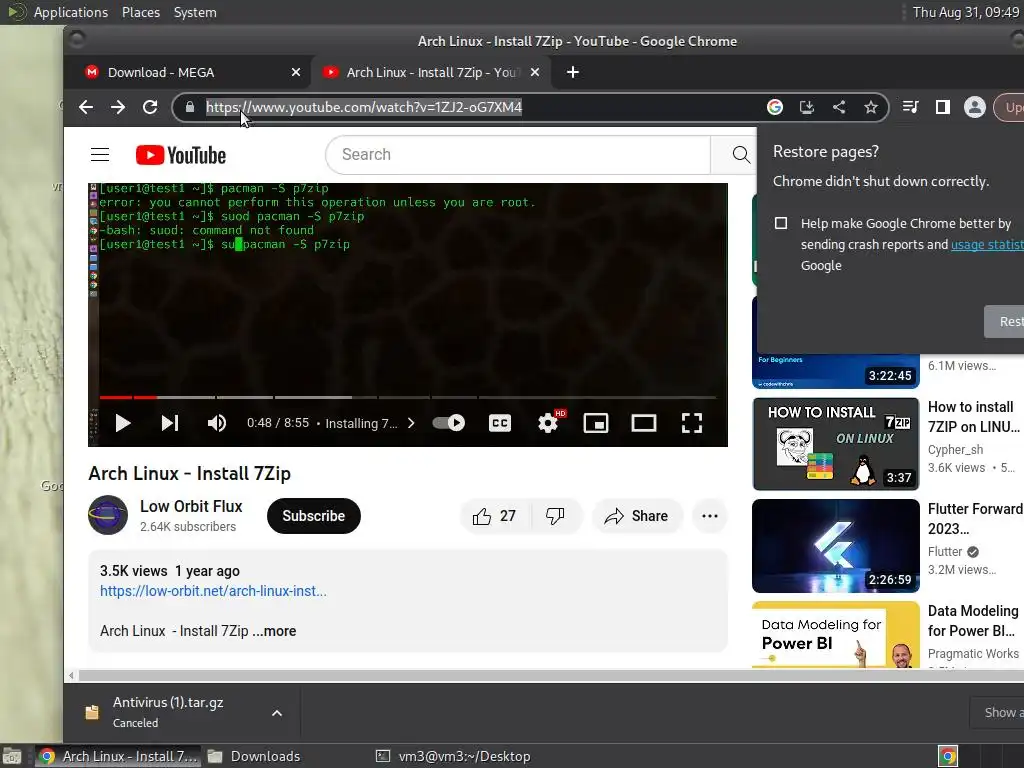Viewport: 1024px width, 768px height.
Task: Open 'How to install 7ZIP on LINU...' title
Action: 973,417
